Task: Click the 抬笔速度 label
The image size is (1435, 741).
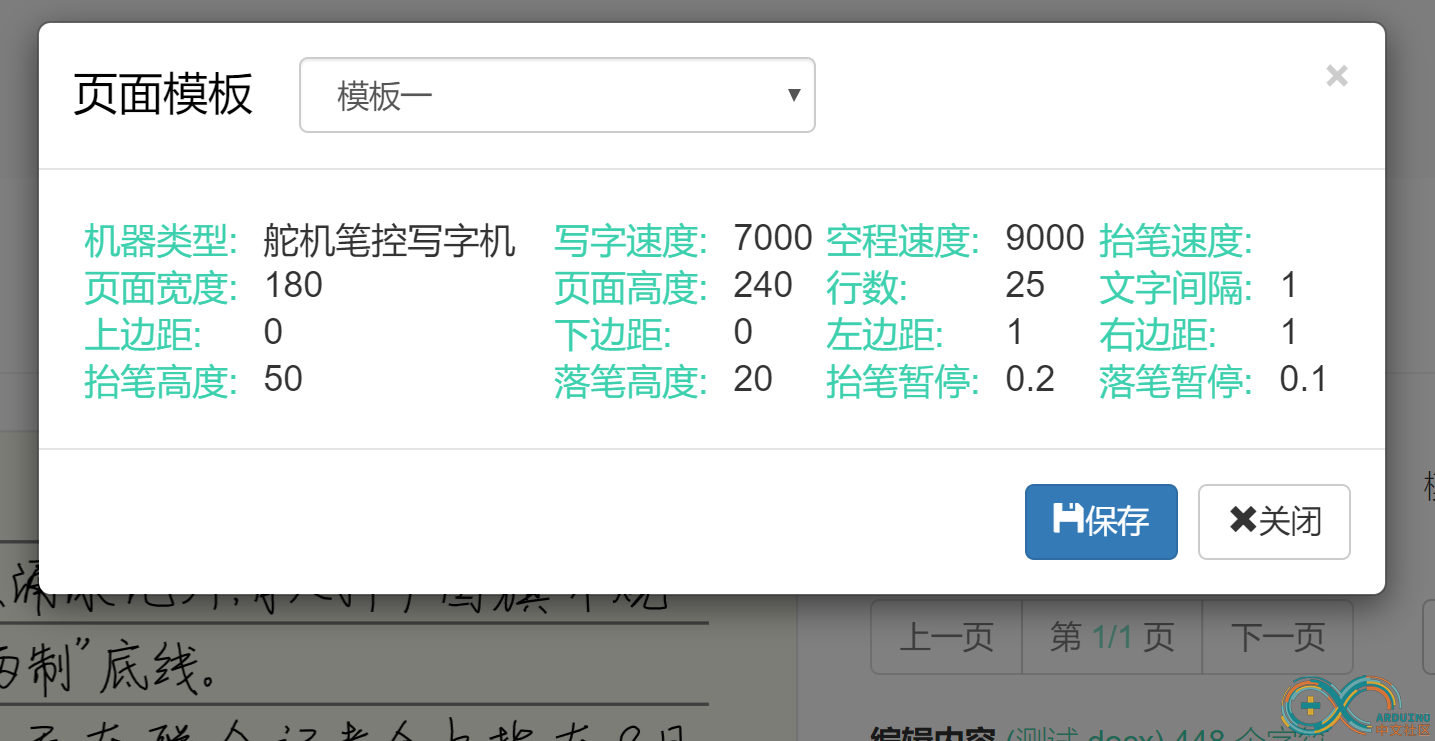Action: [1176, 241]
